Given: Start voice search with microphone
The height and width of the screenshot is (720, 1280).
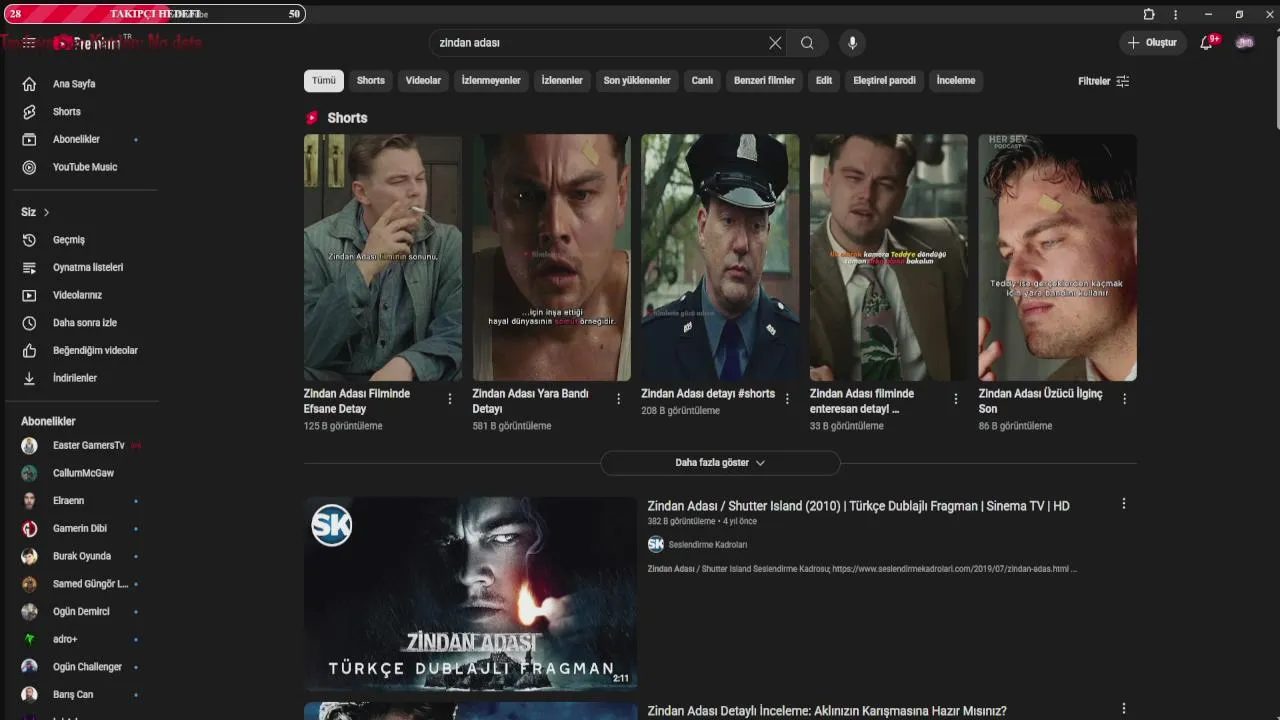Looking at the screenshot, I should tap(852, 43).
